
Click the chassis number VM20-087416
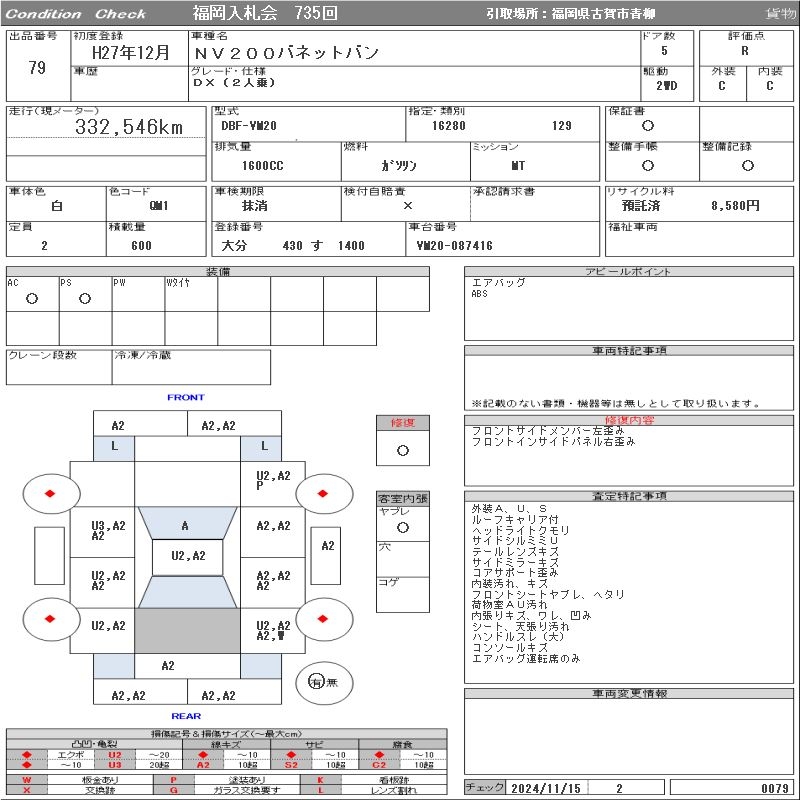pos(455,245)
